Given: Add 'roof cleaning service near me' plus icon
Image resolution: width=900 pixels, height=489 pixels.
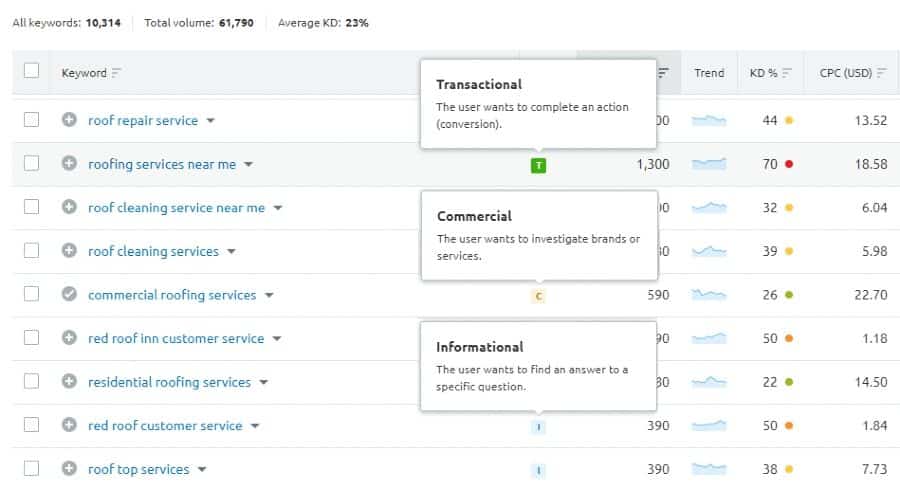Looking at the screenshot, I should [69, 207].
